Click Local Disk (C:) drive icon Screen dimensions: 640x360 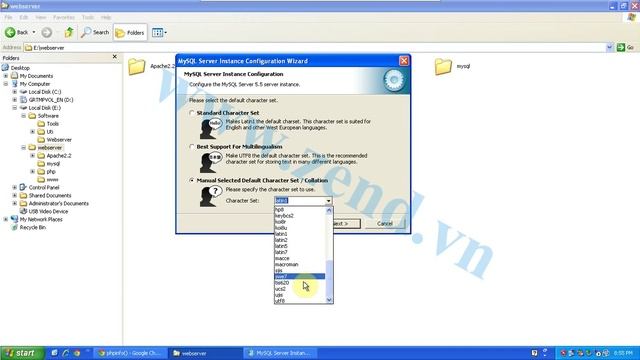coord(23,92)
